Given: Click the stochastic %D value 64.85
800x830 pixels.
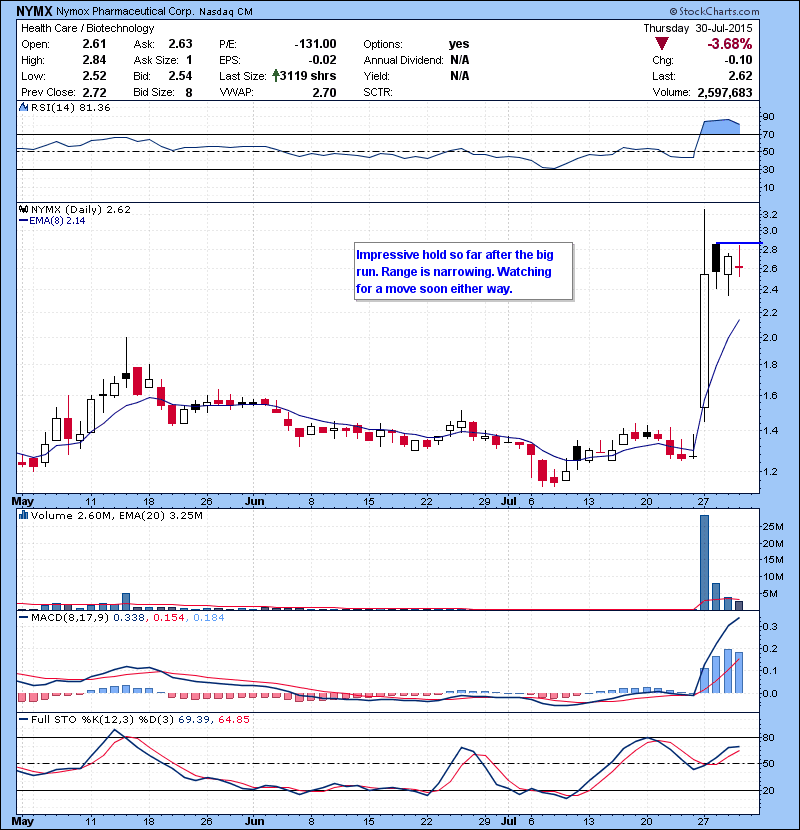Looking at the screenshot, I should pyautogui.click(x=233, y=719).
